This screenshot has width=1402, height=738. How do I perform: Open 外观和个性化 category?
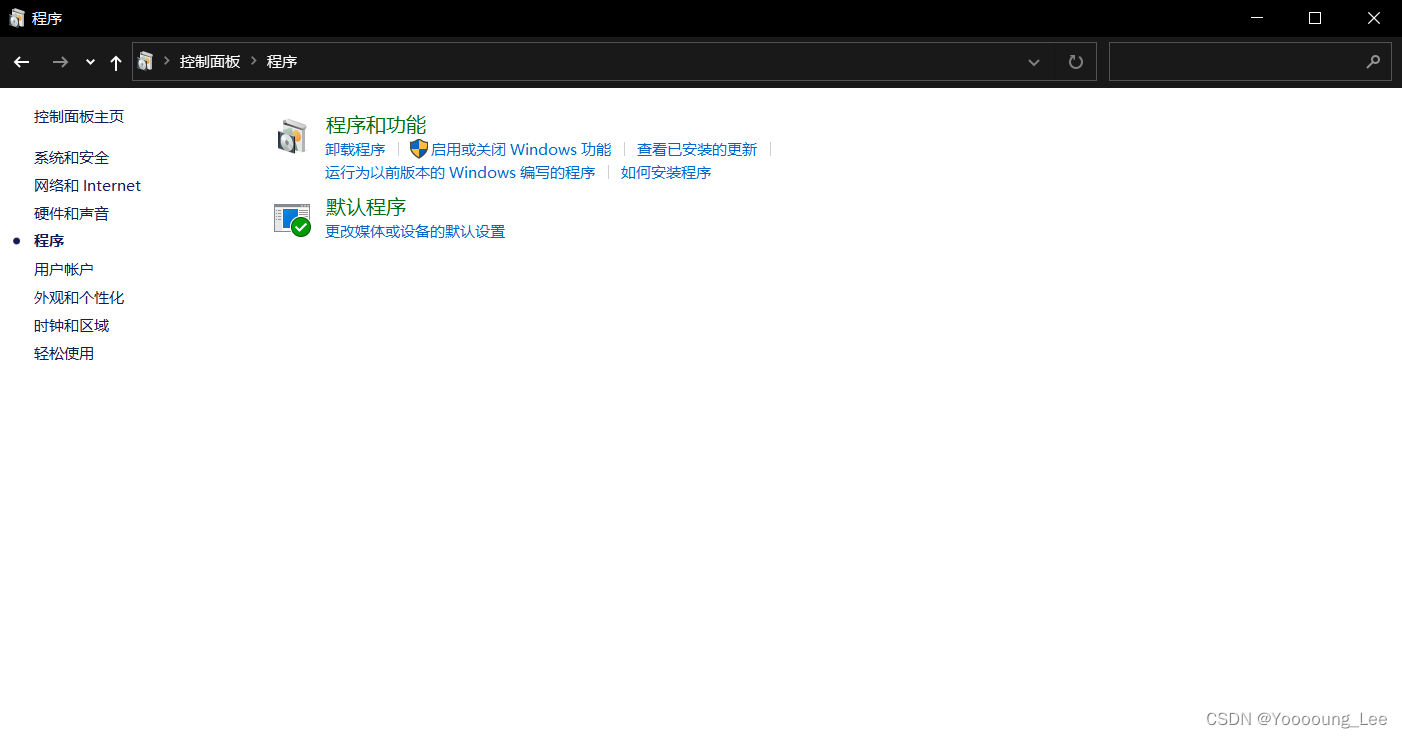tap(79, 297)
